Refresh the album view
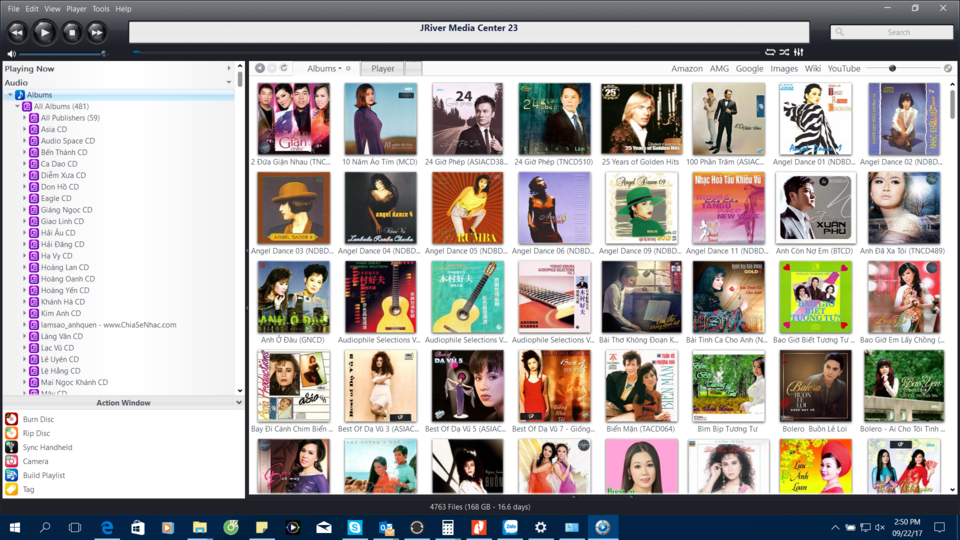Screen dimensions: 960x540 click(x=284, y=68)
